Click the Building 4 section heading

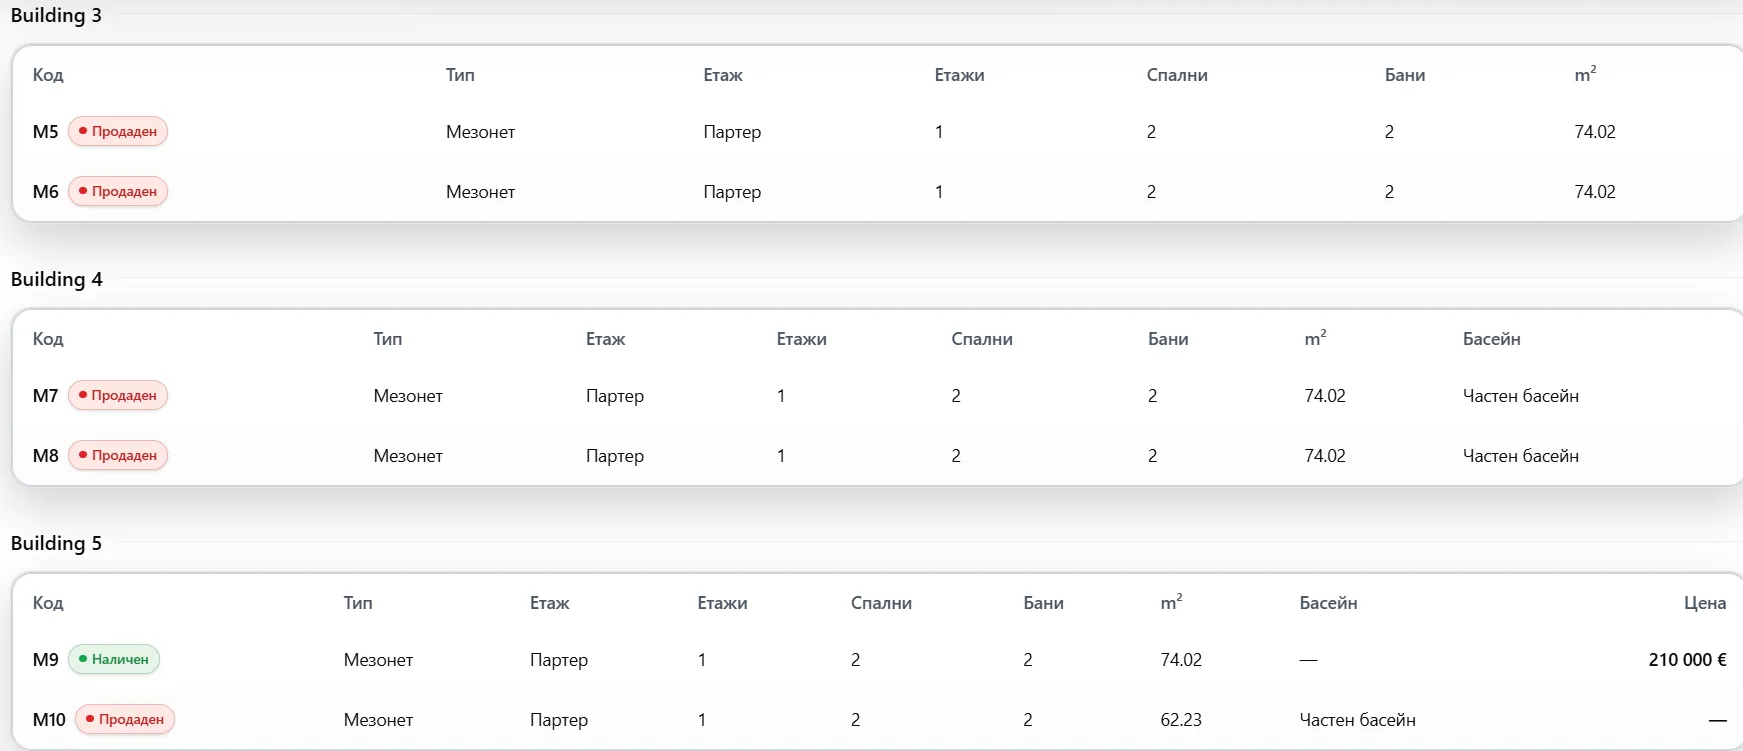tap(56, 279)
